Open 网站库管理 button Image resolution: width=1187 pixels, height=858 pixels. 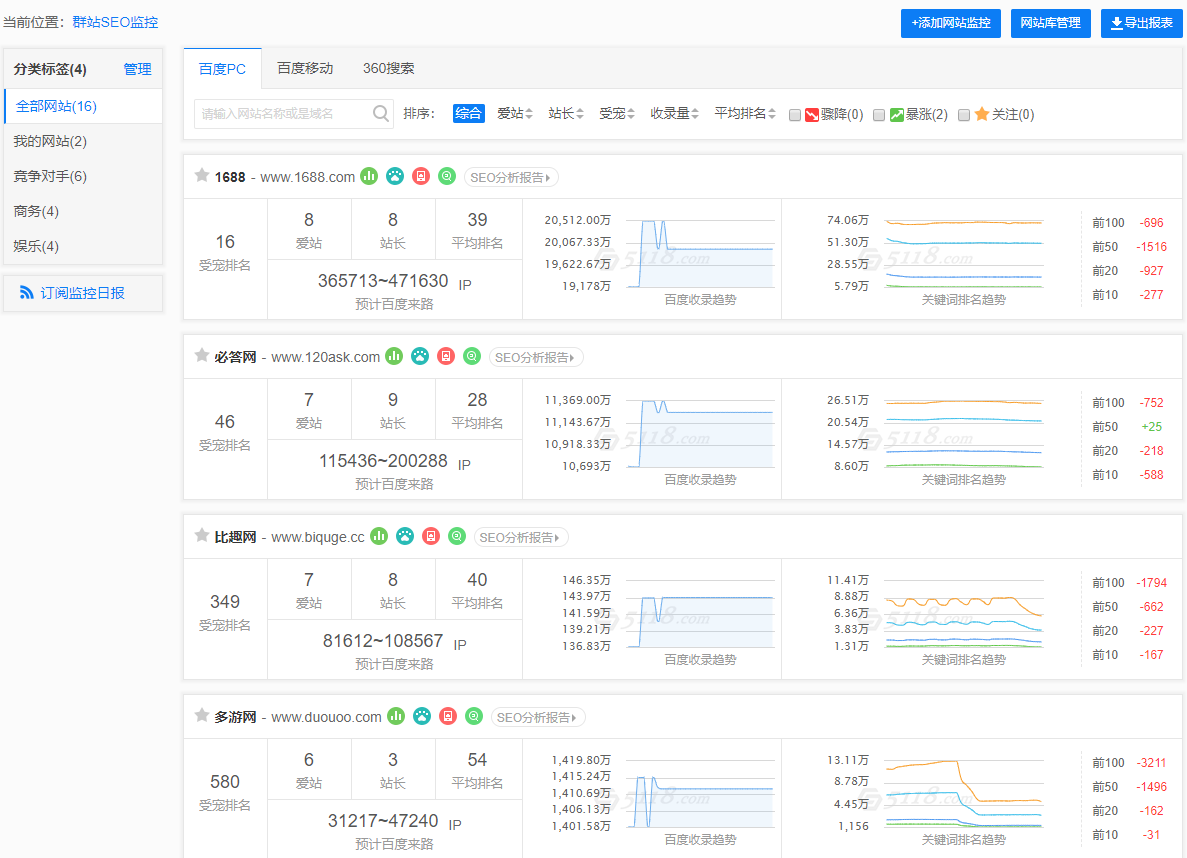click(x=1051, y=23)
